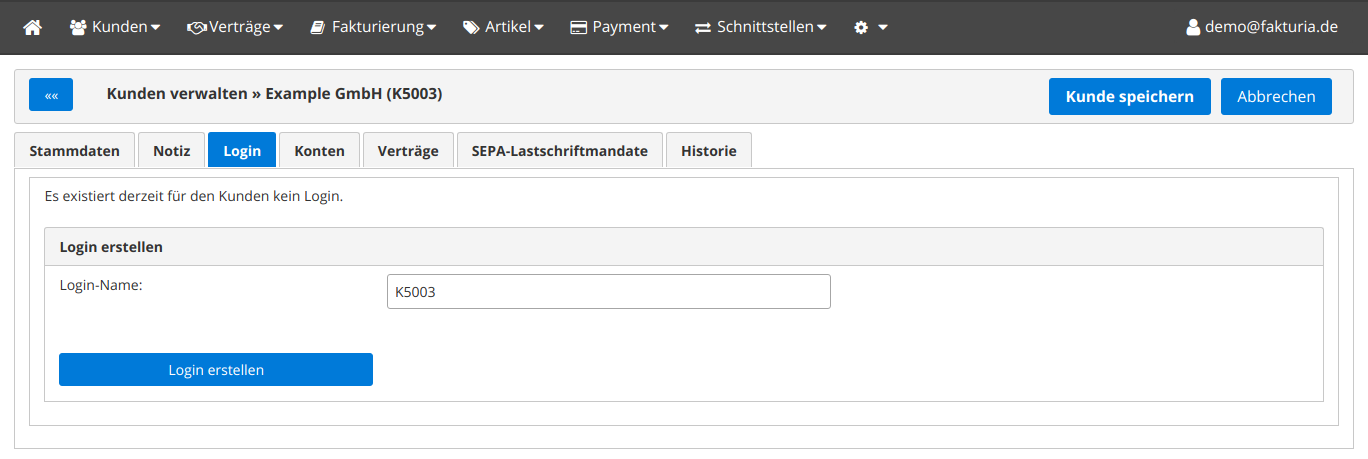The image size is (1368, 459).
Task: Switch to the Stammdaten tab
Action: pos(75,151)
